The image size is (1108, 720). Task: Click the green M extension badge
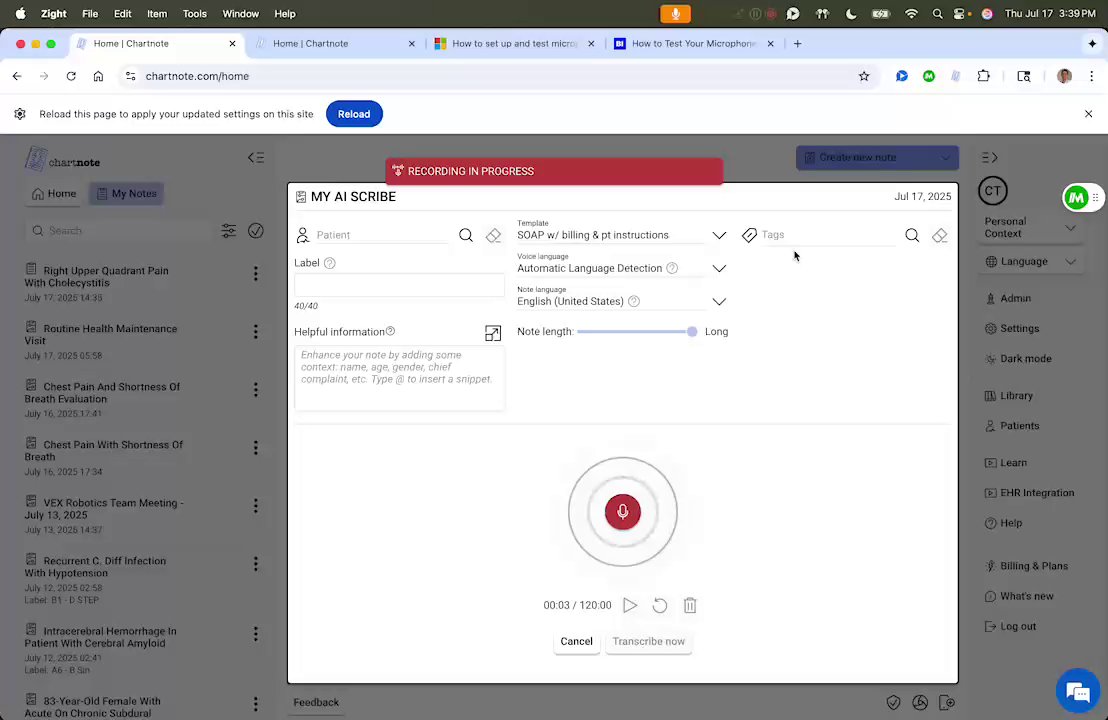click(x=1075, y=198)
